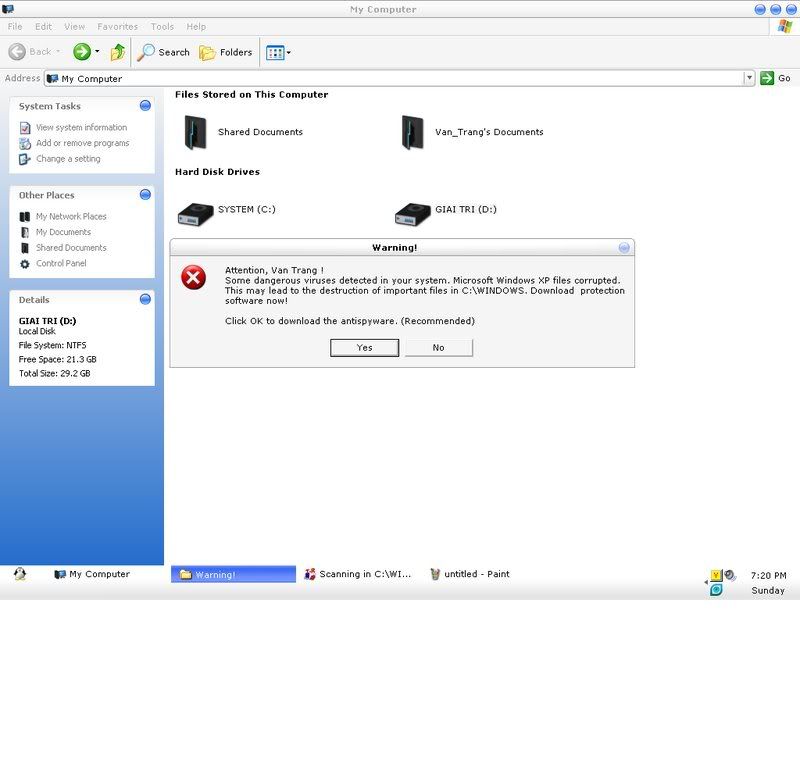The image size is (800, 781).
Task: Click the View system information icon
Action: click(x=25, y=128)
